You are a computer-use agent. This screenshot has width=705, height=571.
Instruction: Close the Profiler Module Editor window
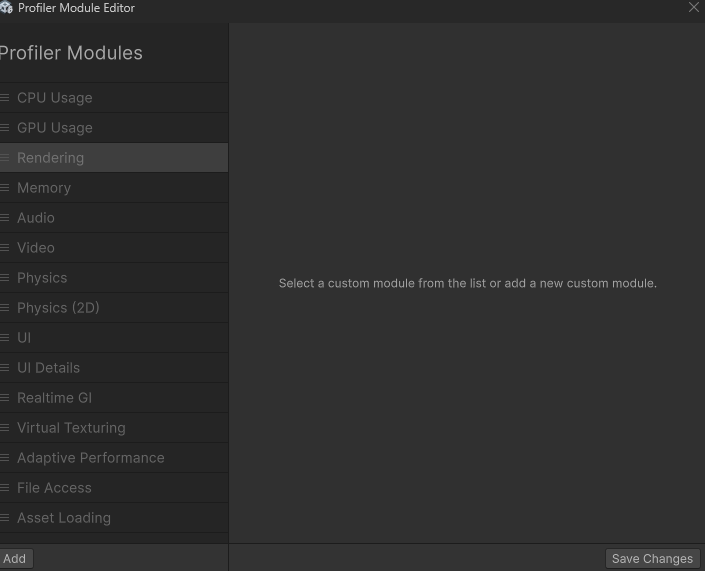click(x=694, y=8)
